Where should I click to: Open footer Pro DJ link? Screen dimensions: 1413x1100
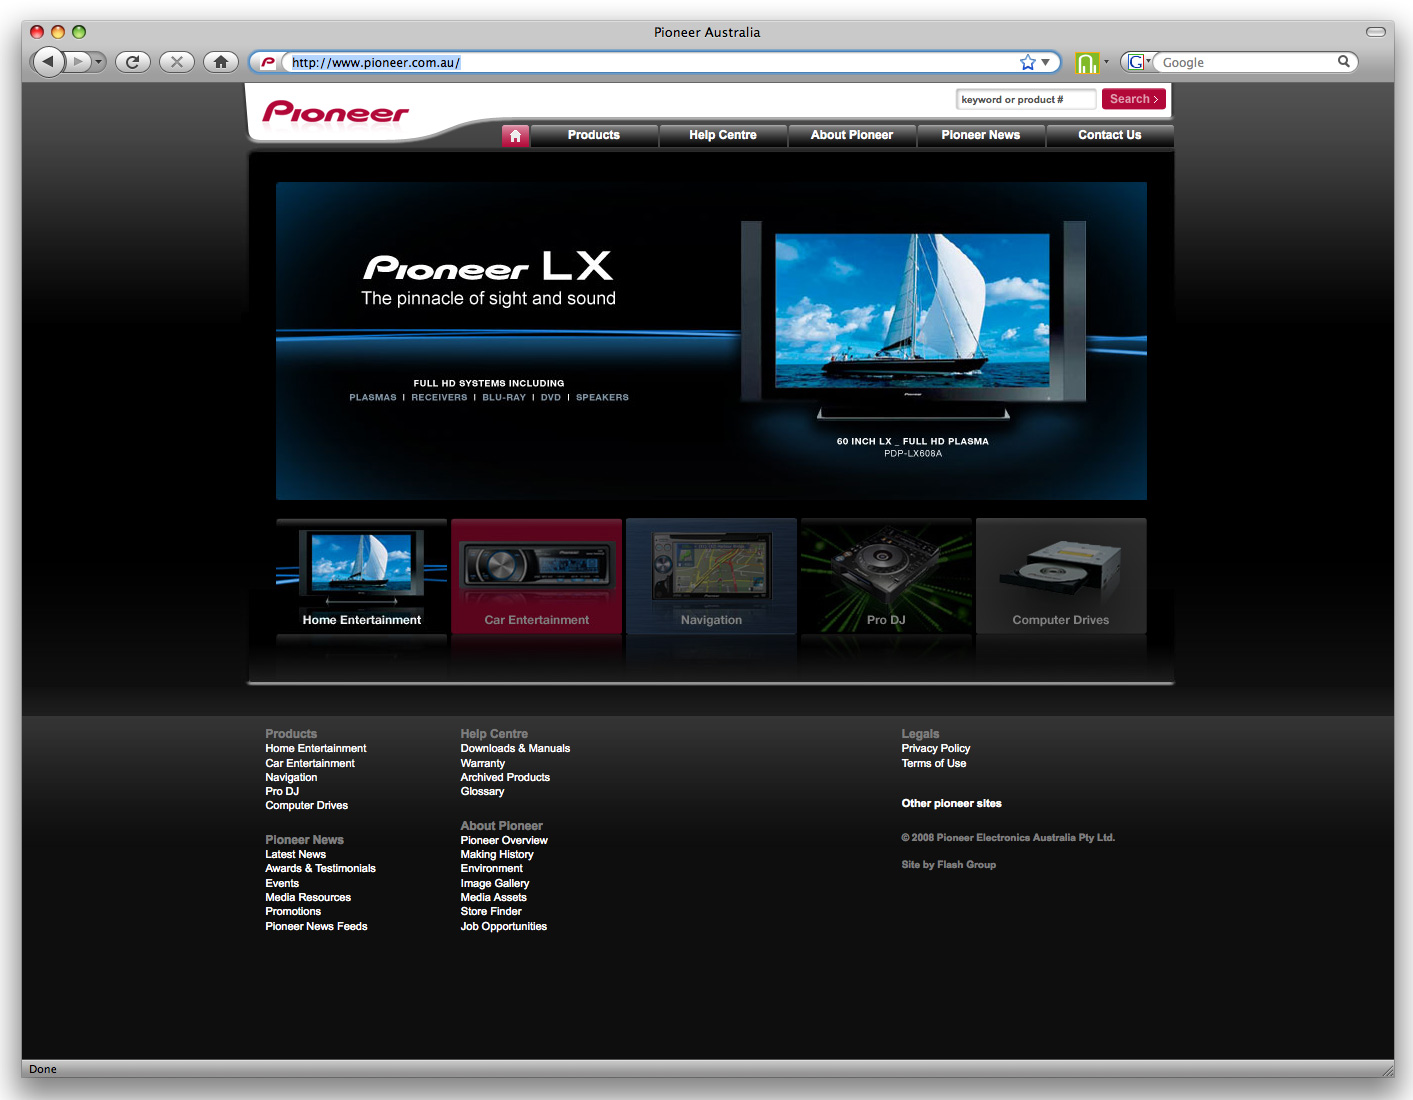(282, 791)
